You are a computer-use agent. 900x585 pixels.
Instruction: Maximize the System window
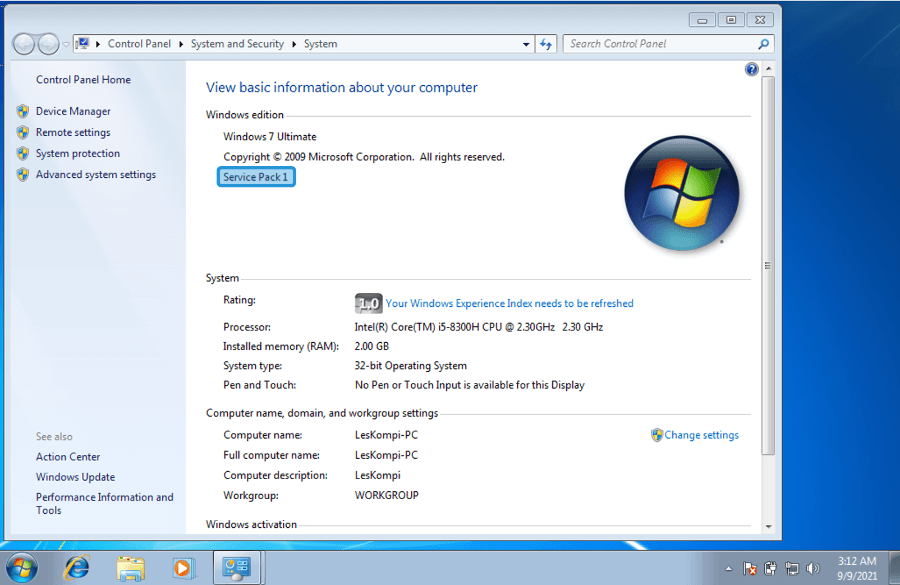[731, 20]
